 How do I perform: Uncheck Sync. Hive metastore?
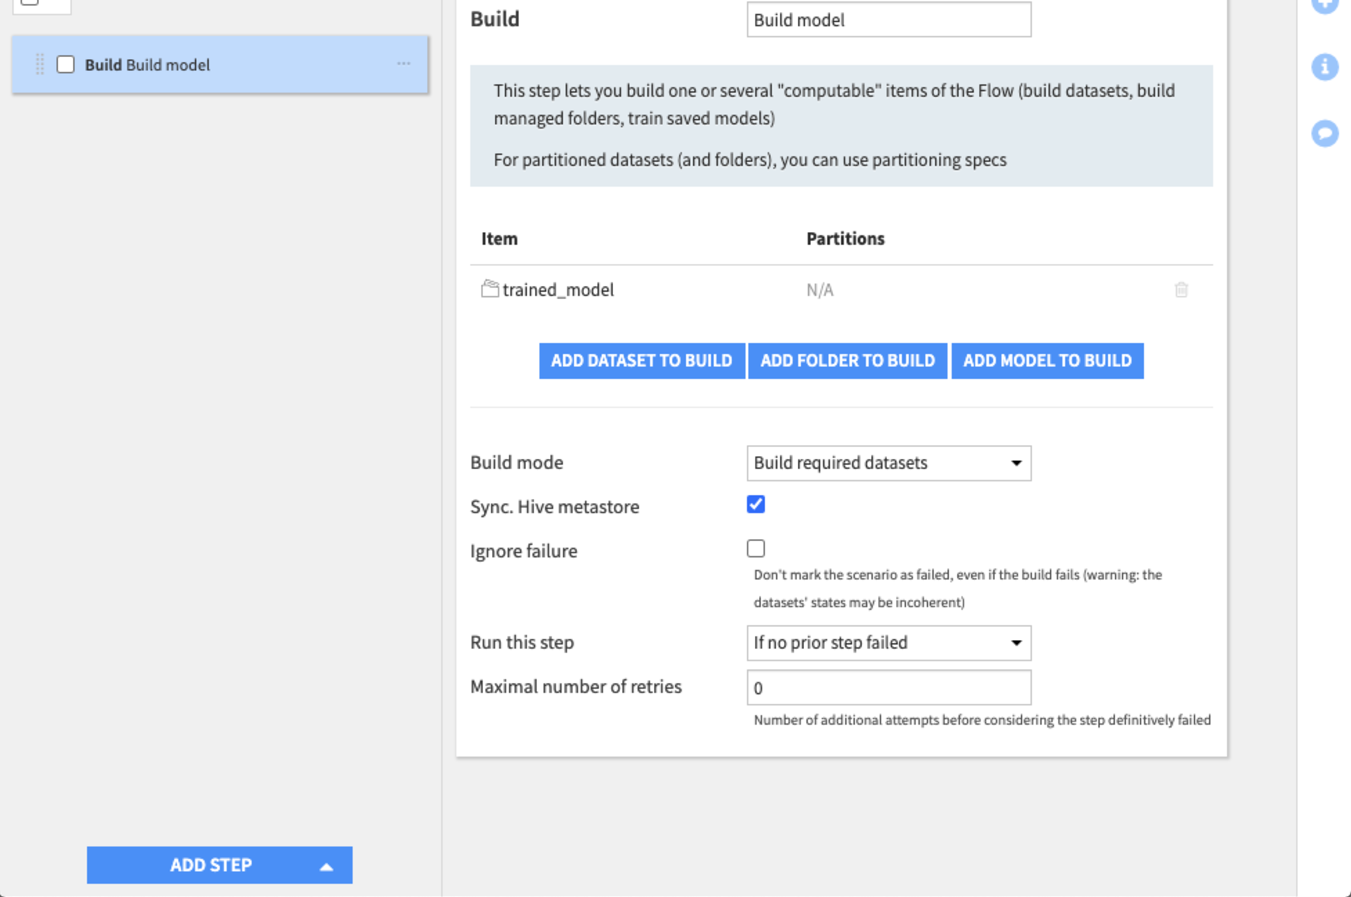tap(756, 505)
